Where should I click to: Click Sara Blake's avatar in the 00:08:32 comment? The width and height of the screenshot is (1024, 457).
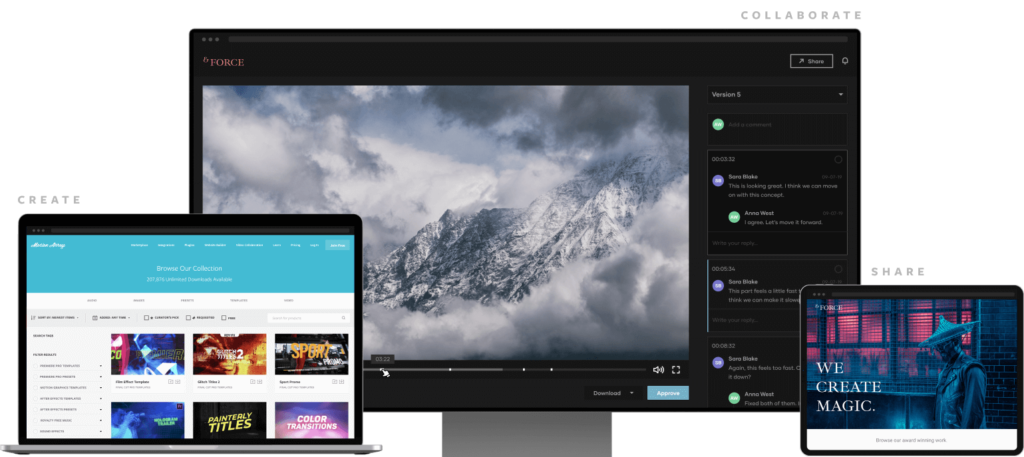point(718,362)
